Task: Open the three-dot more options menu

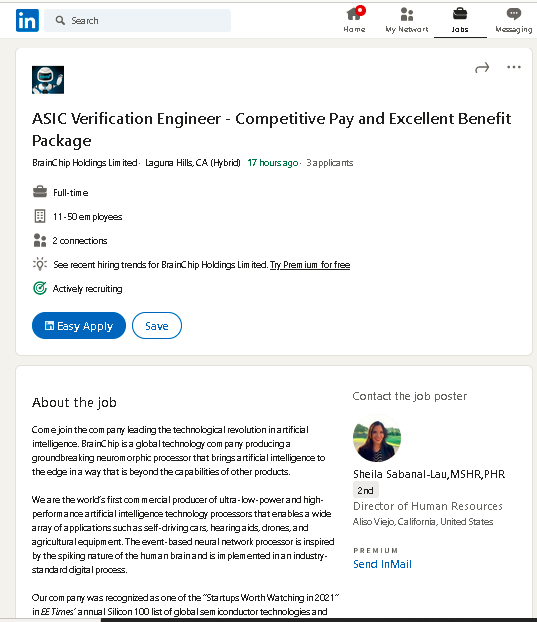Action: 514,67
